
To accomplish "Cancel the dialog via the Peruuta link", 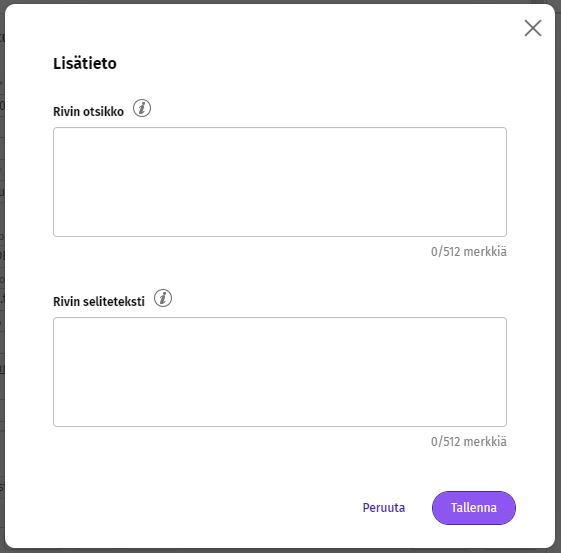I will (384, 508).
